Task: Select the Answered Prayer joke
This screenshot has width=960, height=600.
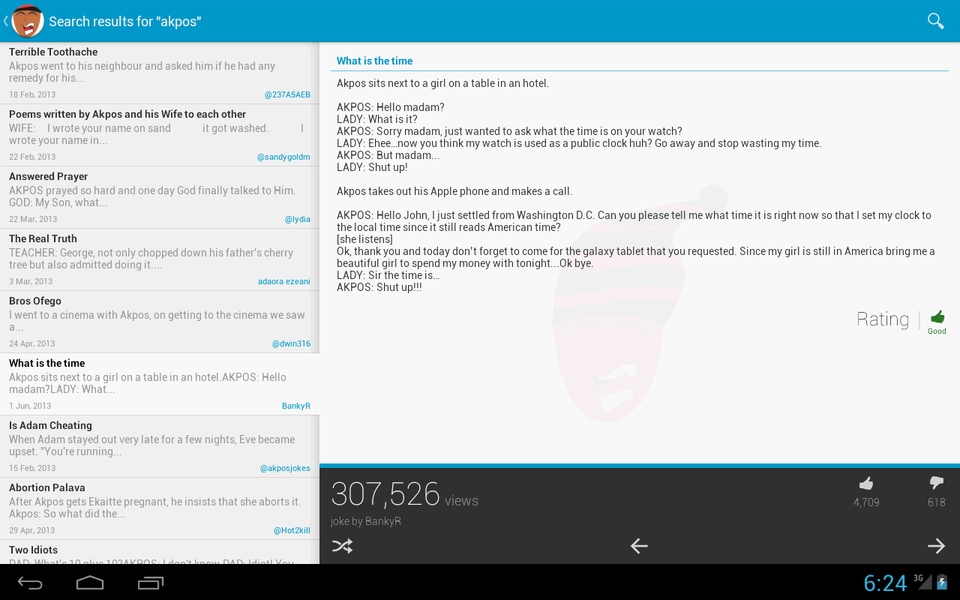Action: 159,197
